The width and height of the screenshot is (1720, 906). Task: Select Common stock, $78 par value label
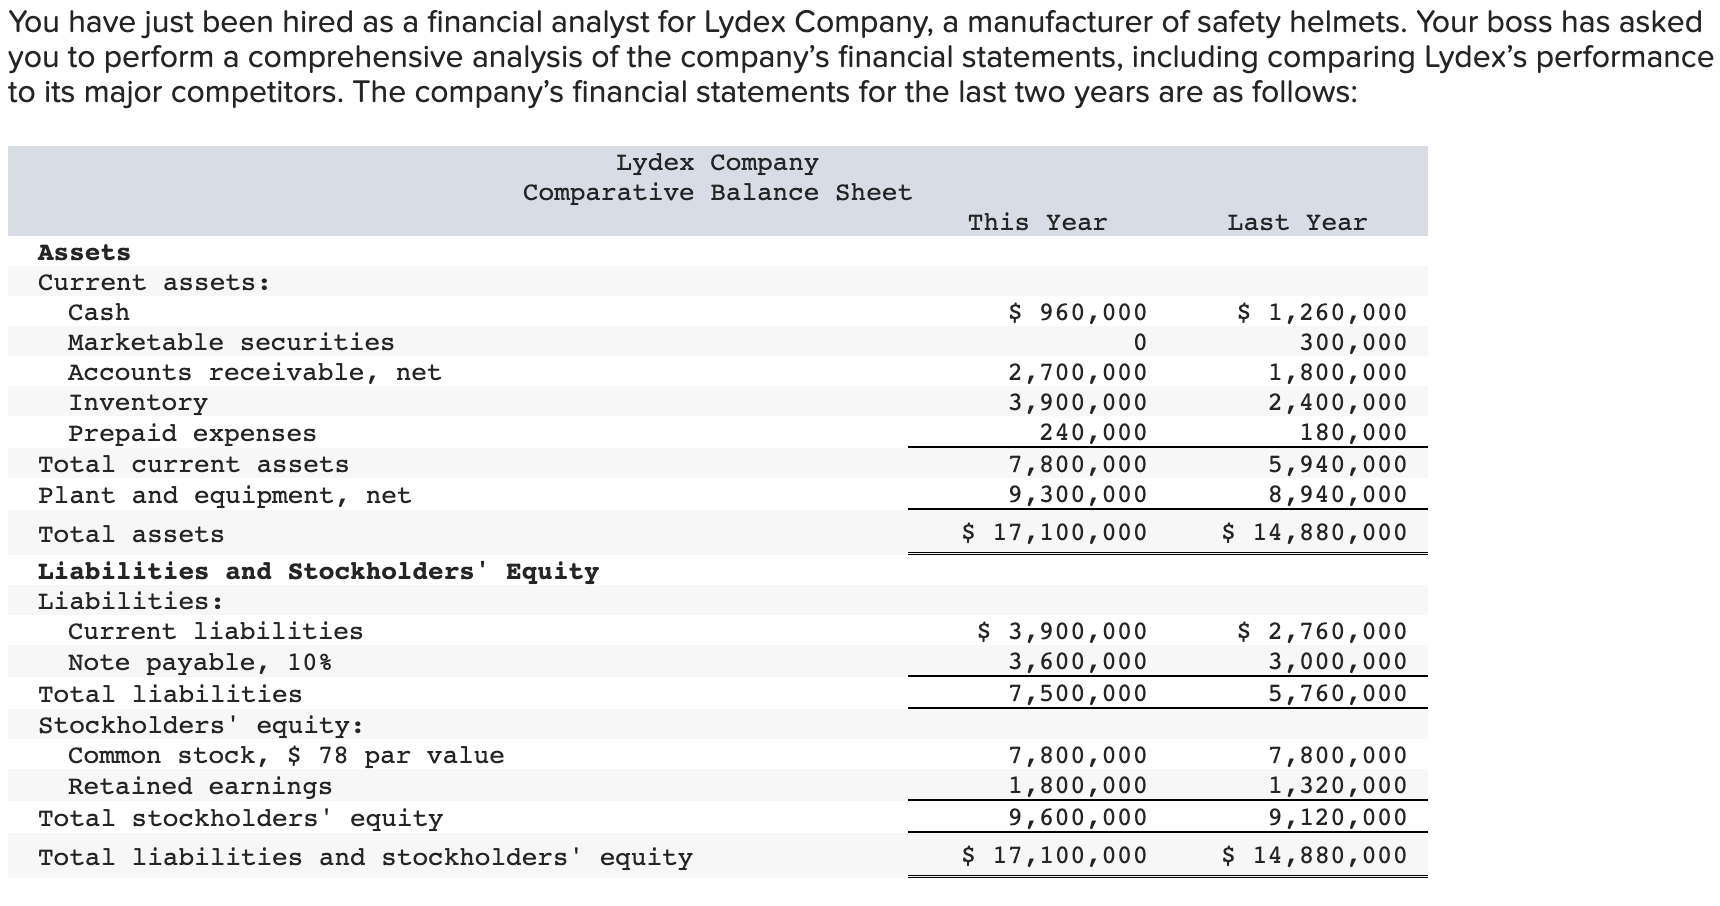[x=286, y=756]
